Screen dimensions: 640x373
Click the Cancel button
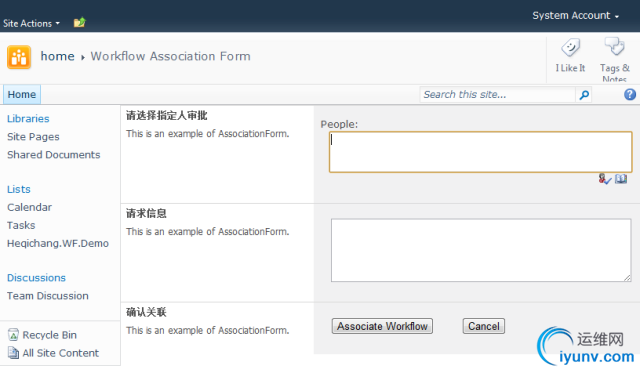point(484,326)
